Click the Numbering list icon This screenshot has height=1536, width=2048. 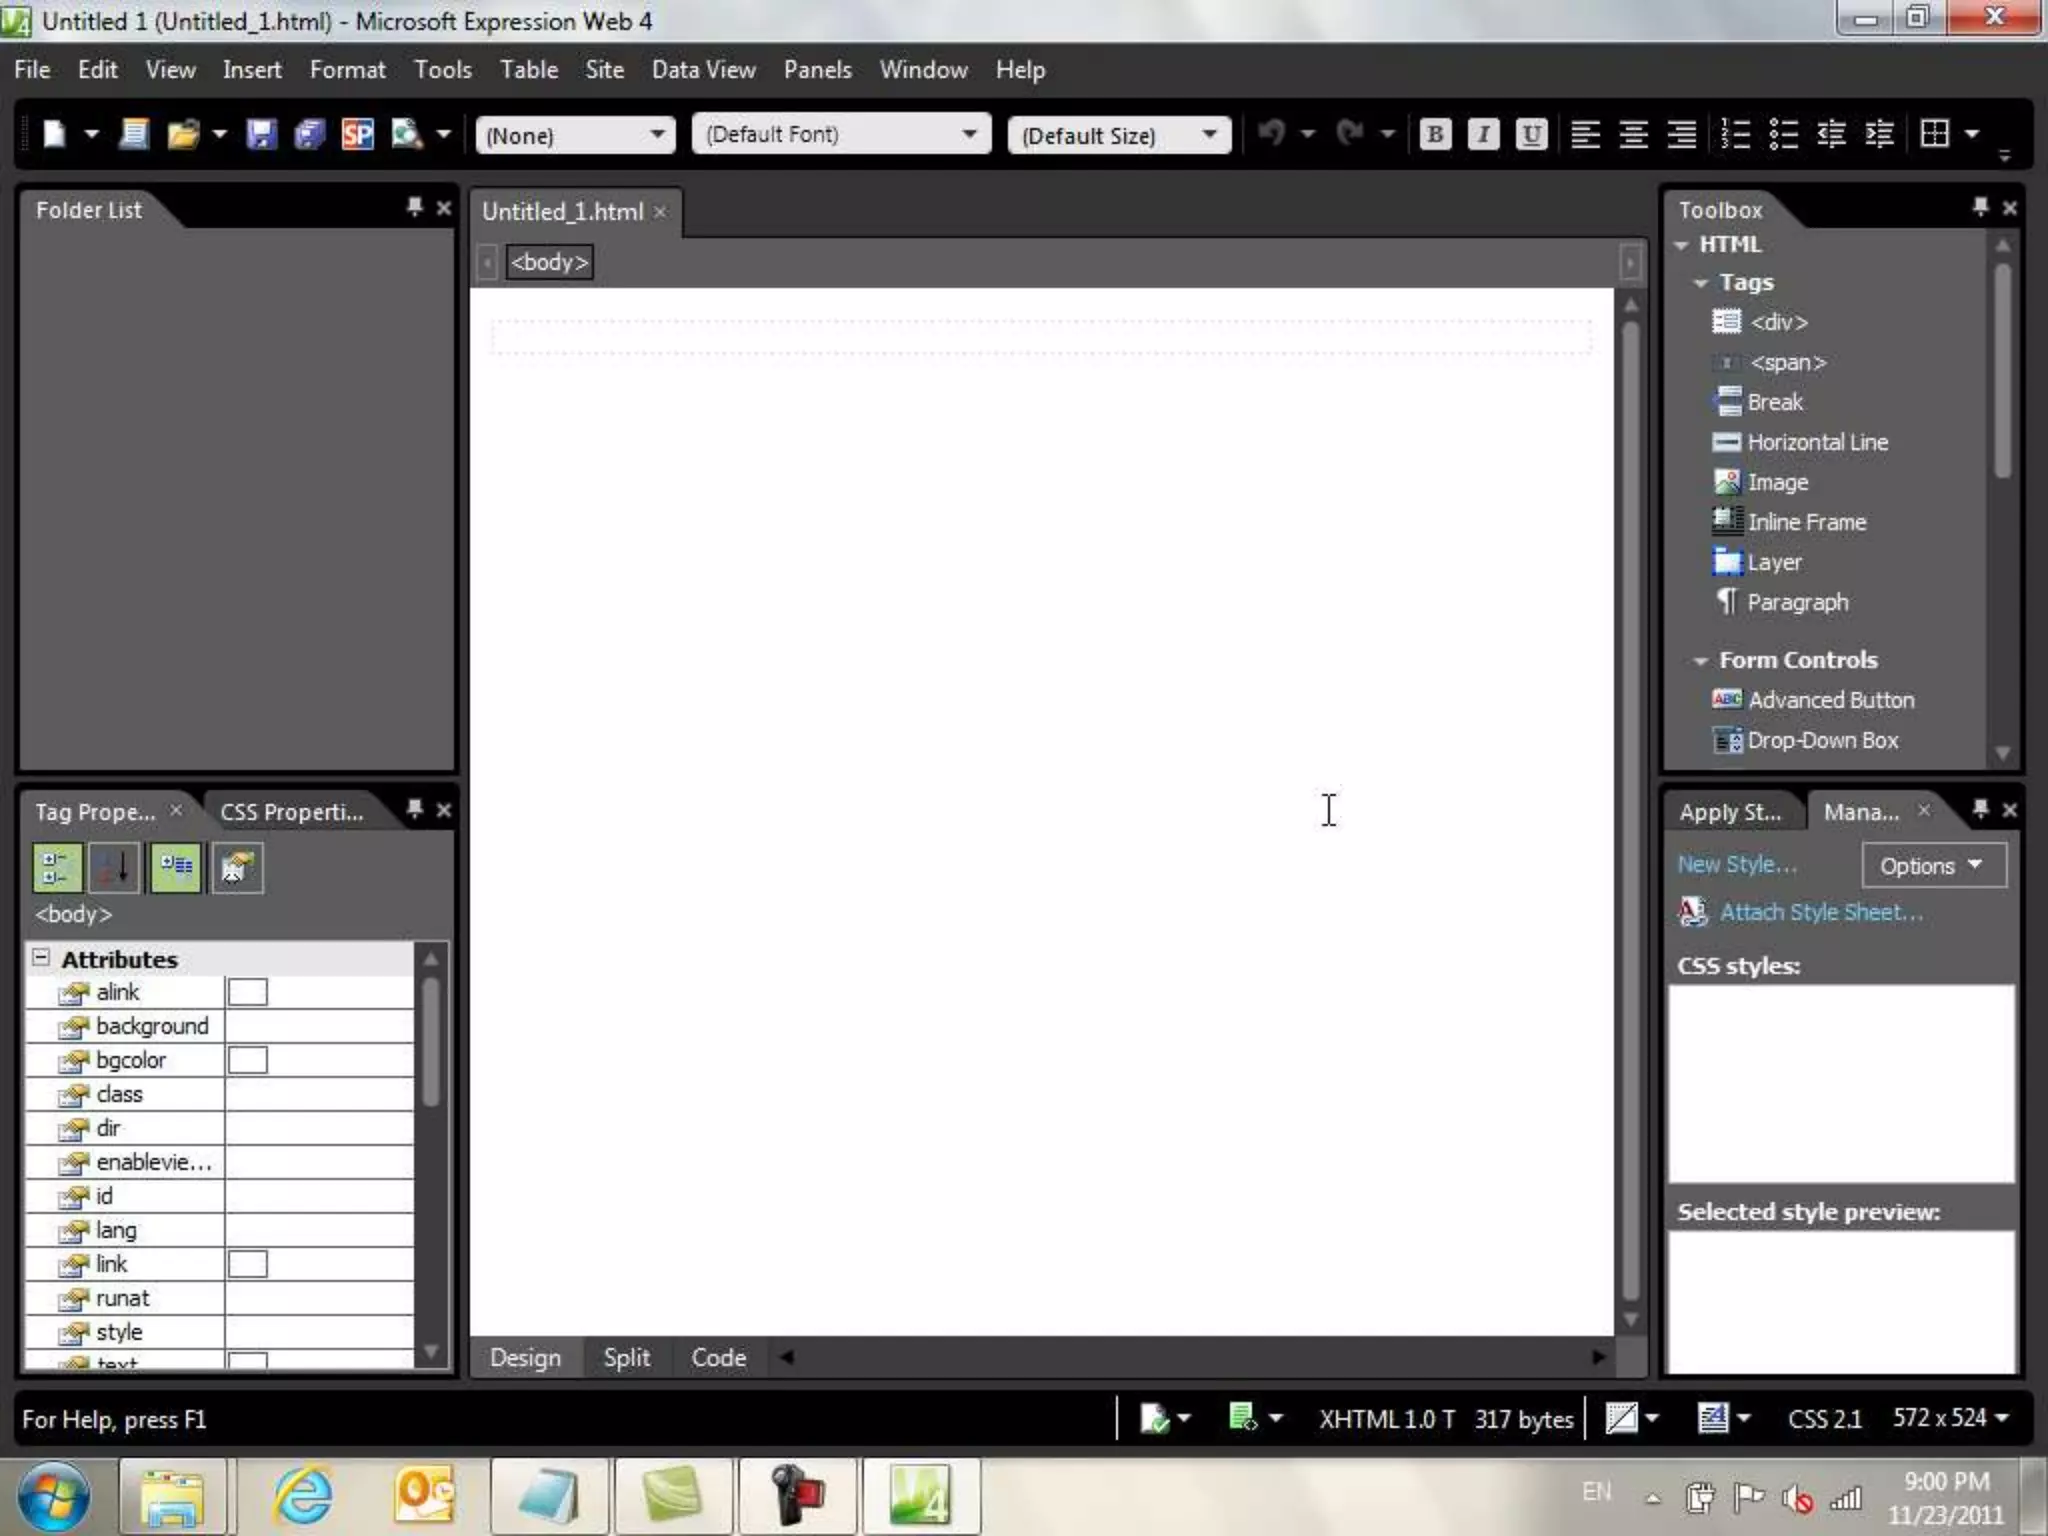click(x=1735, y=134)
